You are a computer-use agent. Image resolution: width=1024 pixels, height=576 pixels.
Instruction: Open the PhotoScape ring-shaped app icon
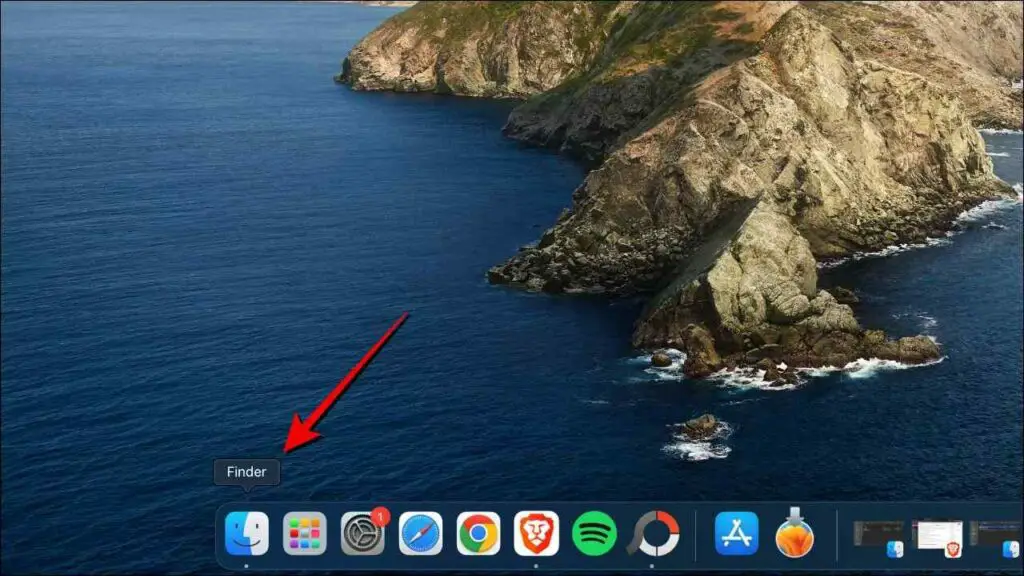point(653,534)
